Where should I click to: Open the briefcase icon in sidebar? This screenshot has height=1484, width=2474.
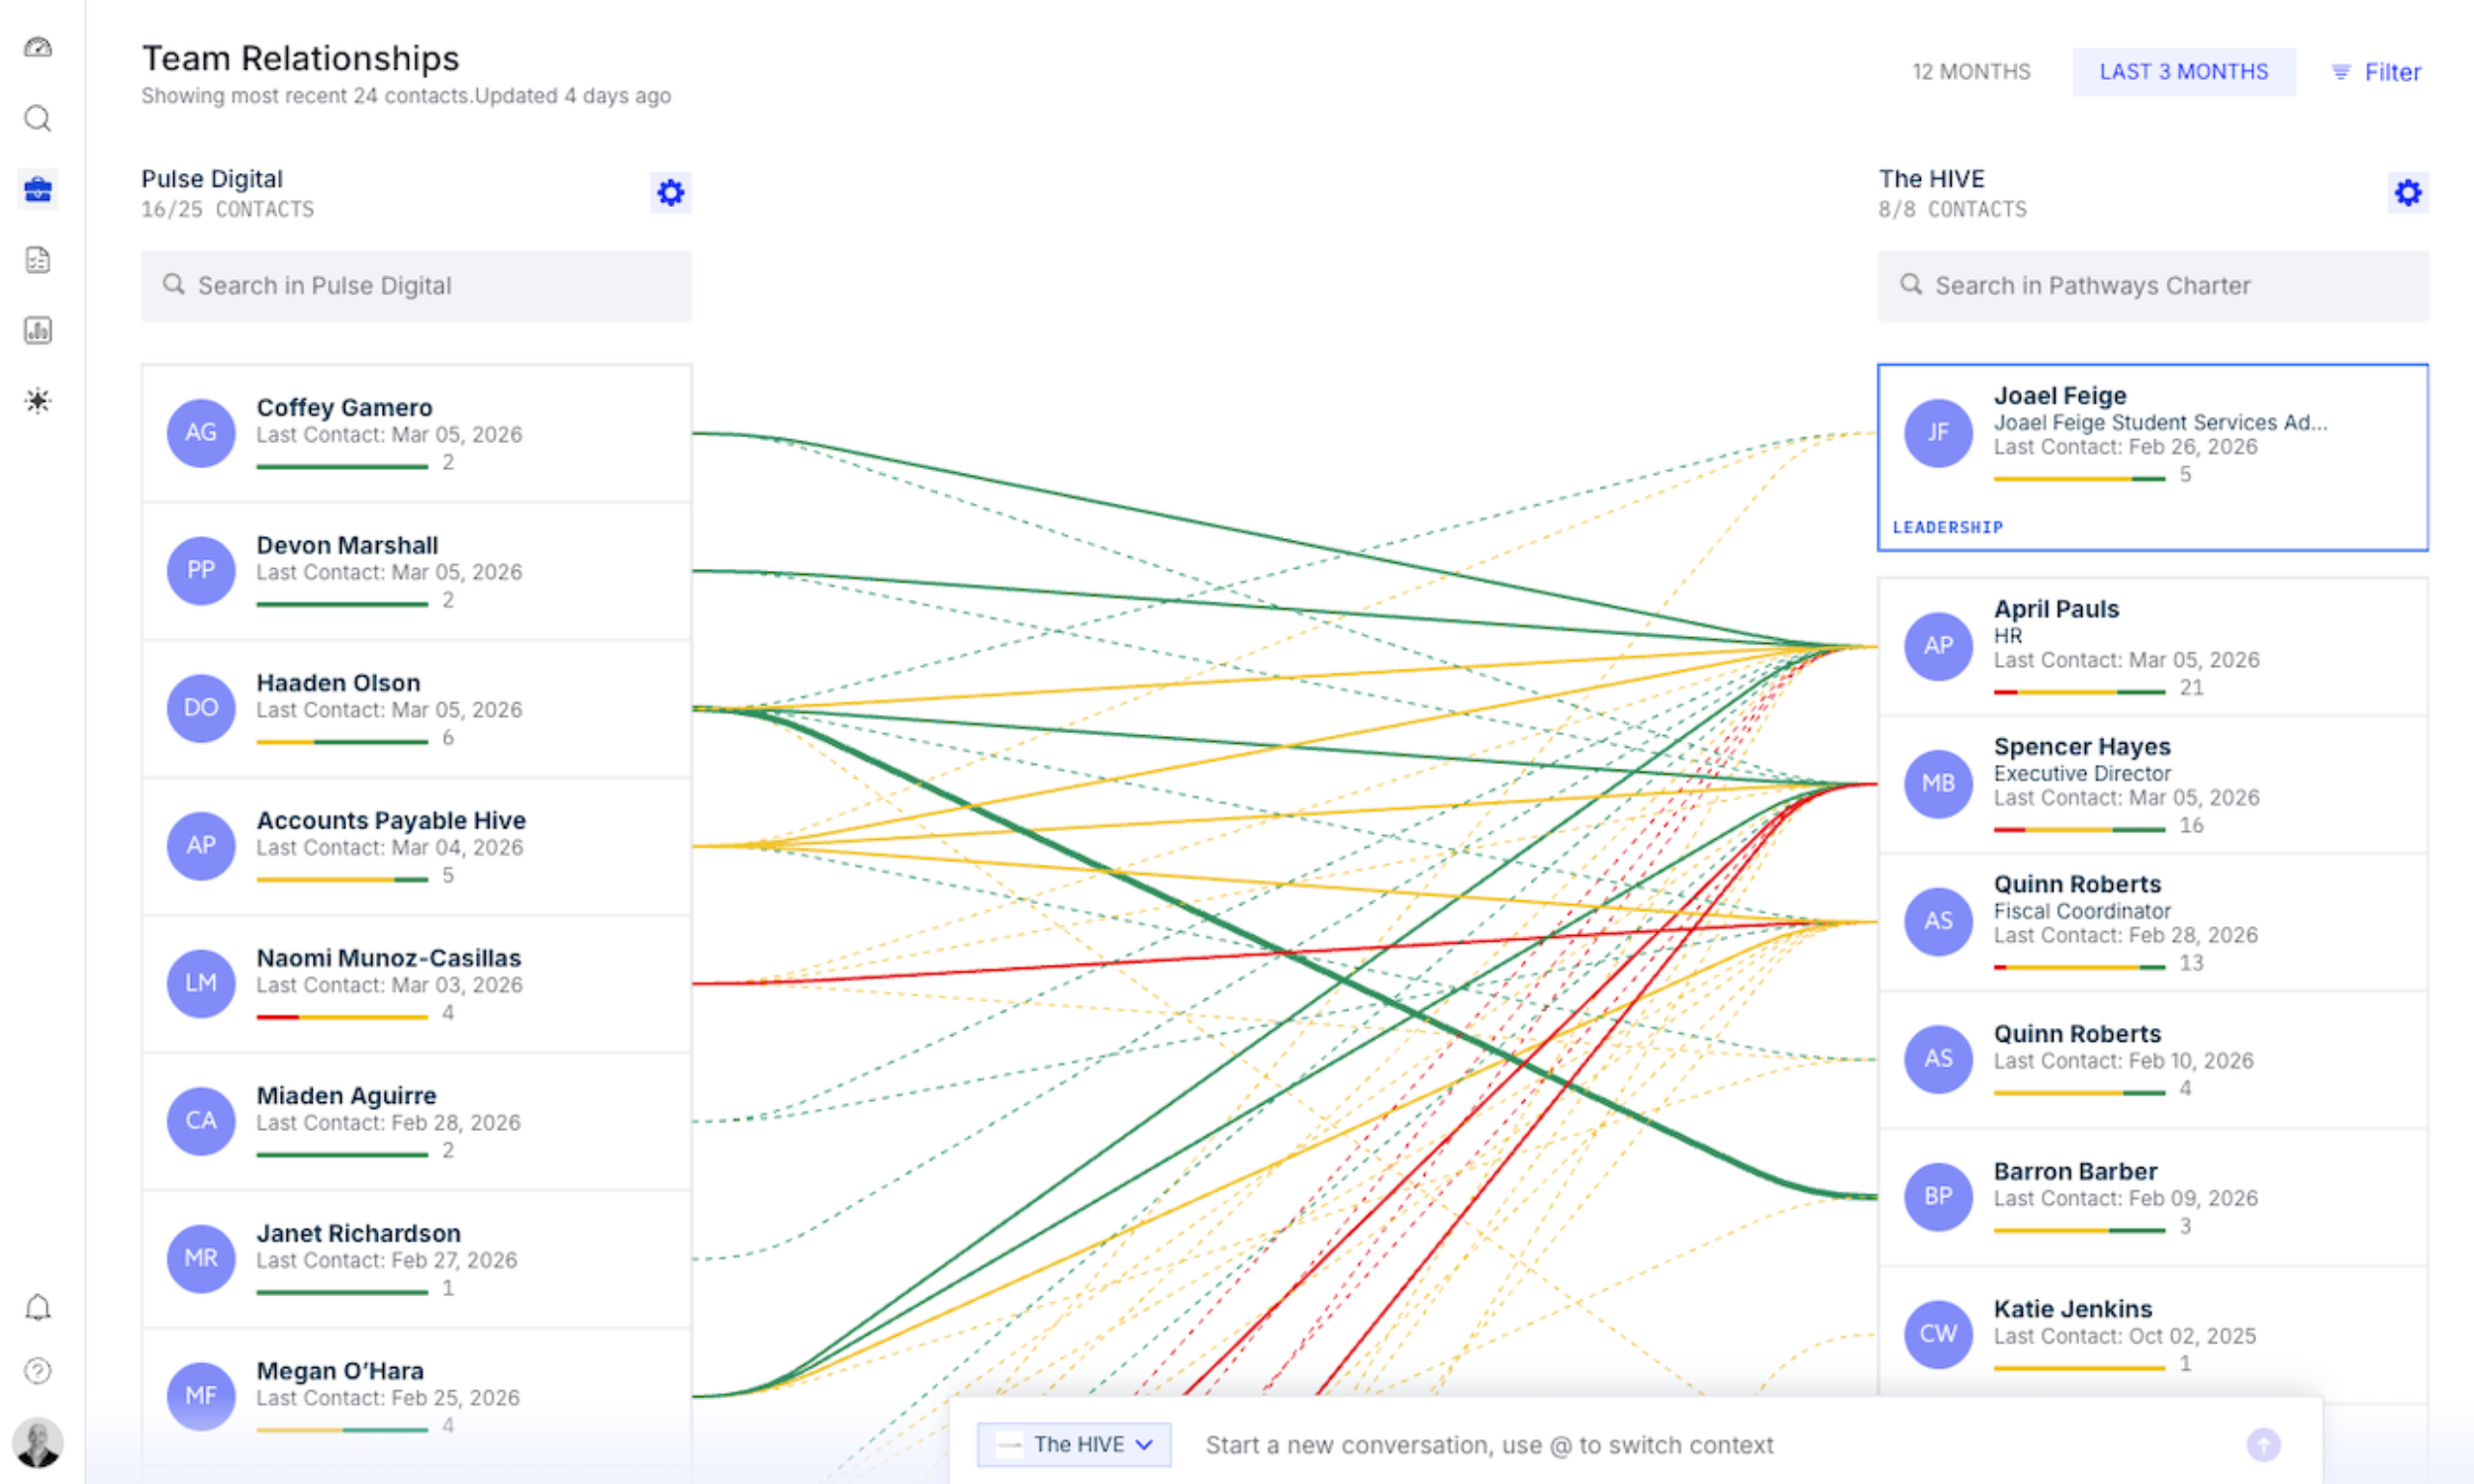point(38,189)
